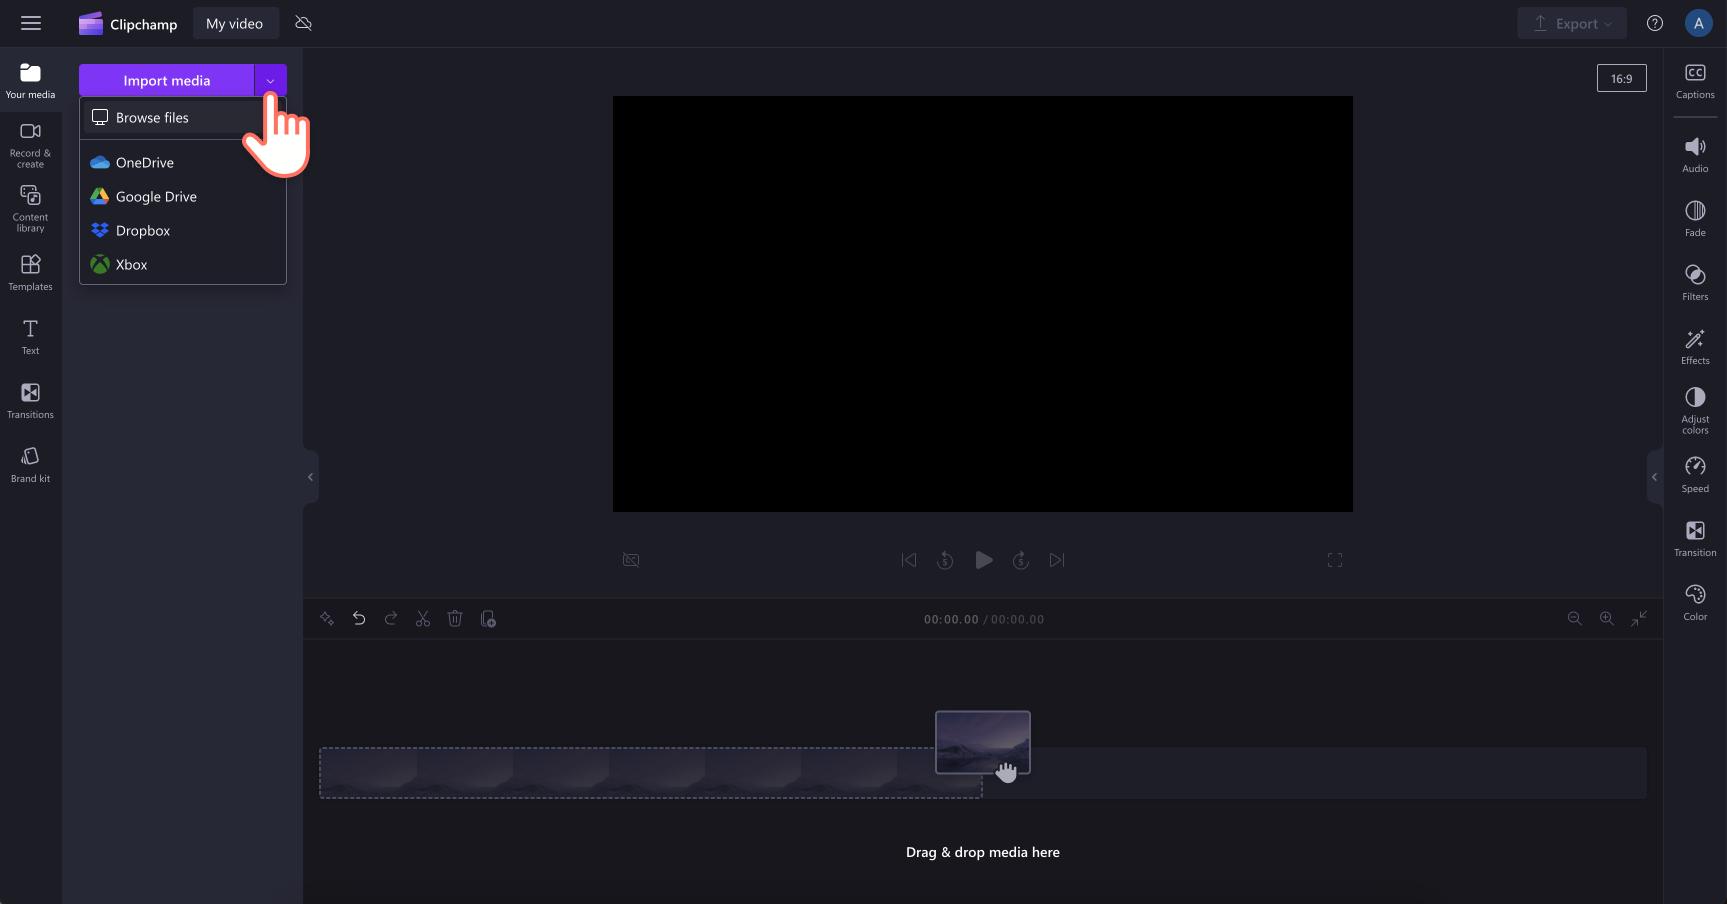
Task: Select the mountain clip thumbnail on the timeline
Action: [x=982, y=742]
